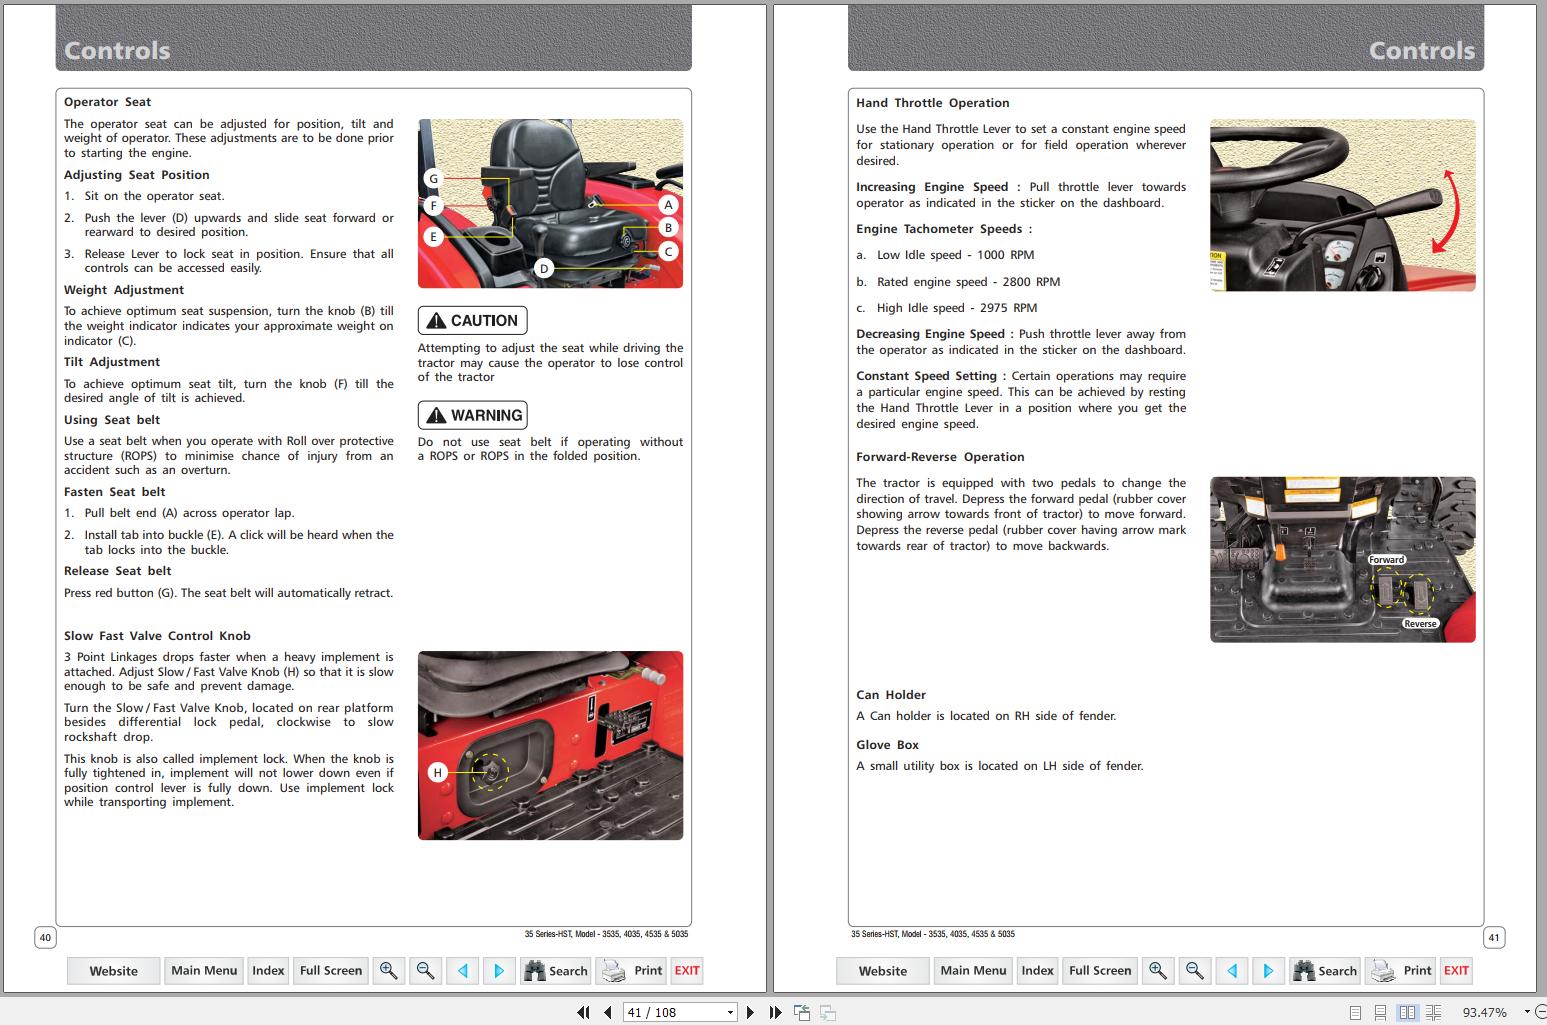Open the Main Menu from left page
This screenshot has width=1547, height=1025.
pyautogui.click(x=203, y=970)
